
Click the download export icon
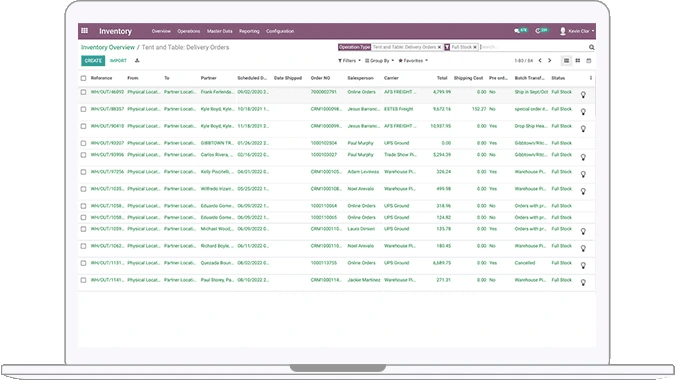click(x=137, y=61)
